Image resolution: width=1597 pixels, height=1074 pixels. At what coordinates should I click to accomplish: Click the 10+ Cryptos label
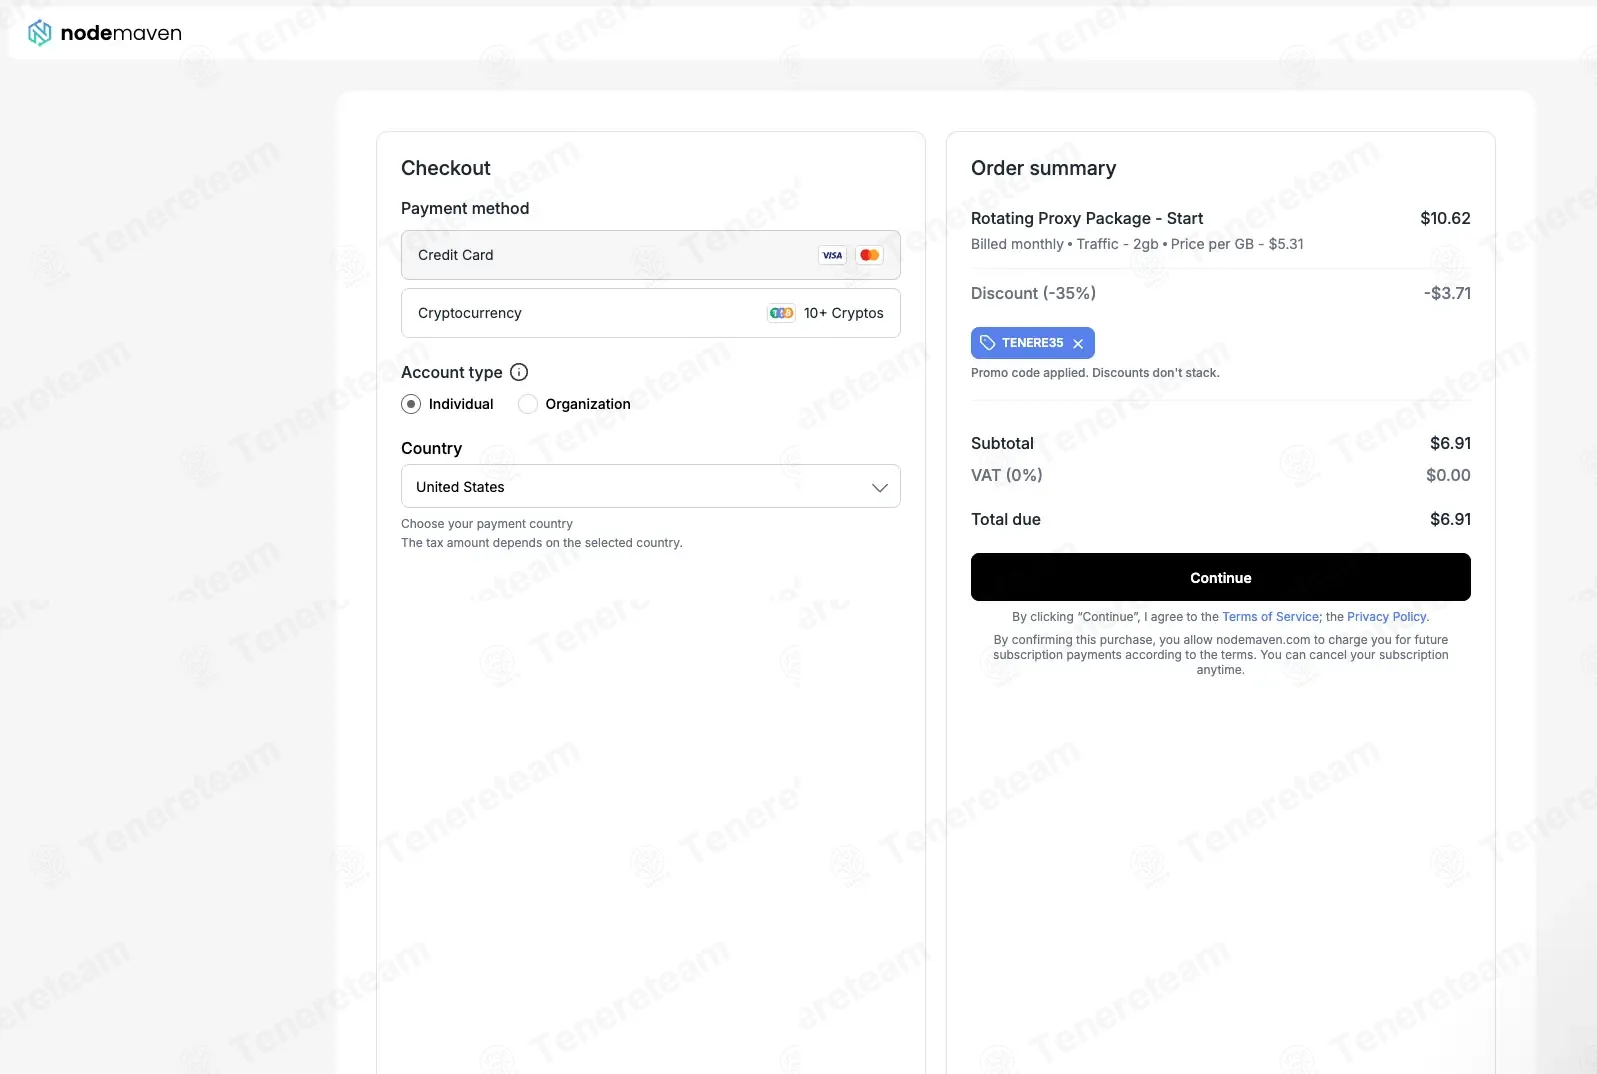(x=844, y=313)
